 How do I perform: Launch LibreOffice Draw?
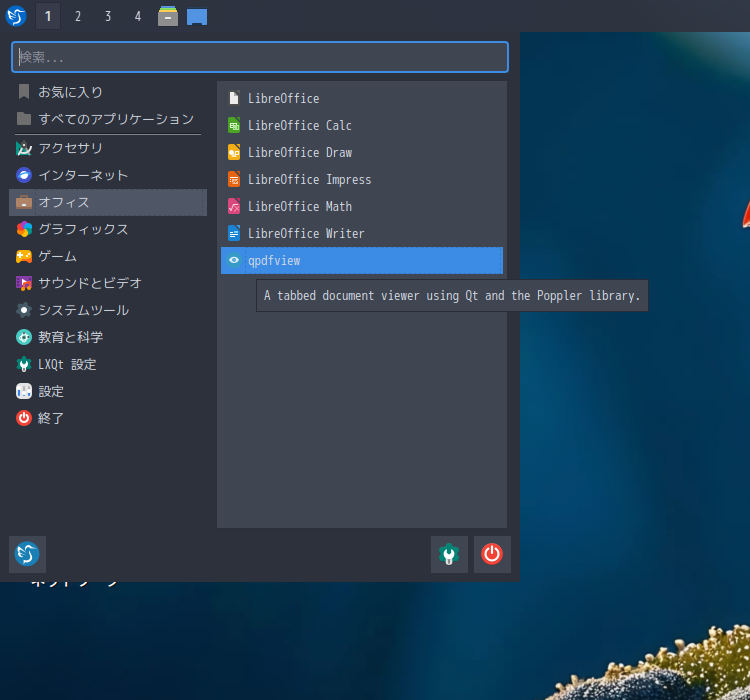[362, 152]
